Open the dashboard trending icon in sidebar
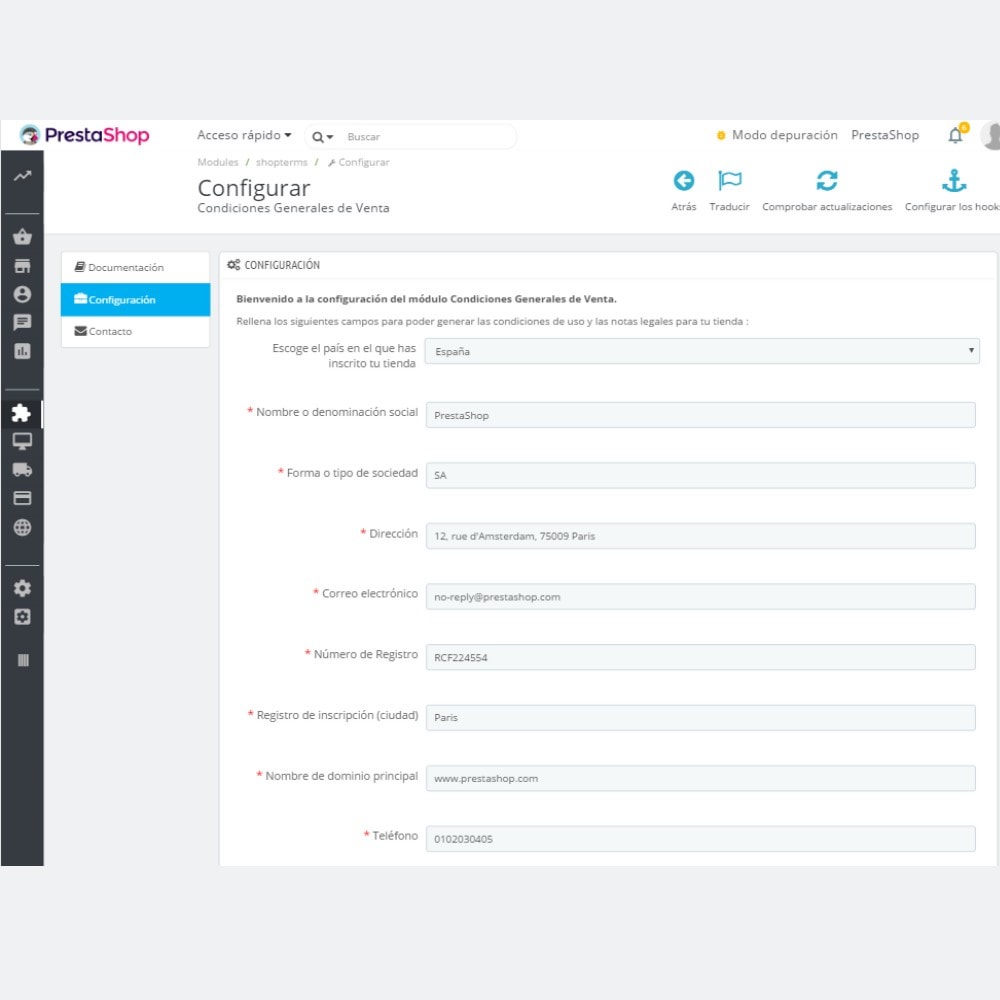This screenshot has height=1000, width=1000. [x=22, y=175]
